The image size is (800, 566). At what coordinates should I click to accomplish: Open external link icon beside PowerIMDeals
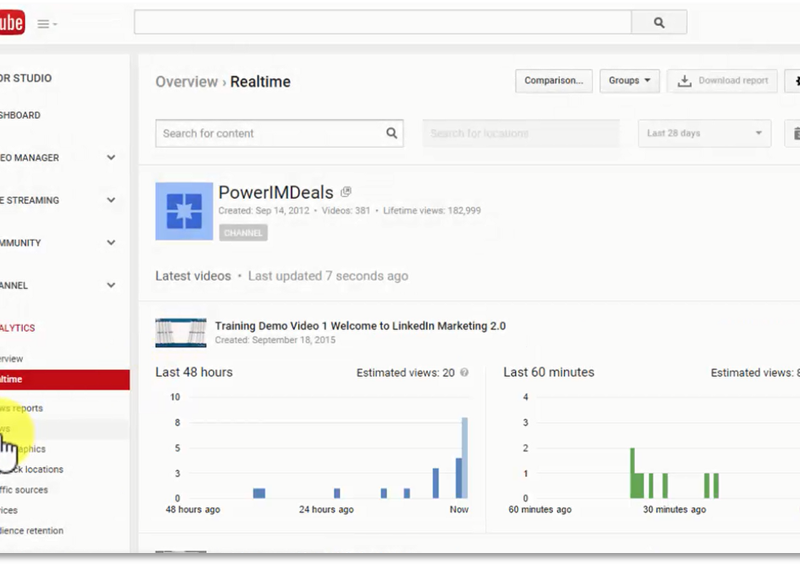tap(346, 192)
